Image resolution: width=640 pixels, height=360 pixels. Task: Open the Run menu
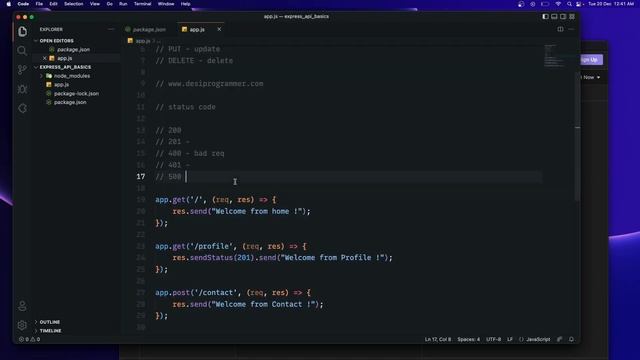click(x=123, y=4)
